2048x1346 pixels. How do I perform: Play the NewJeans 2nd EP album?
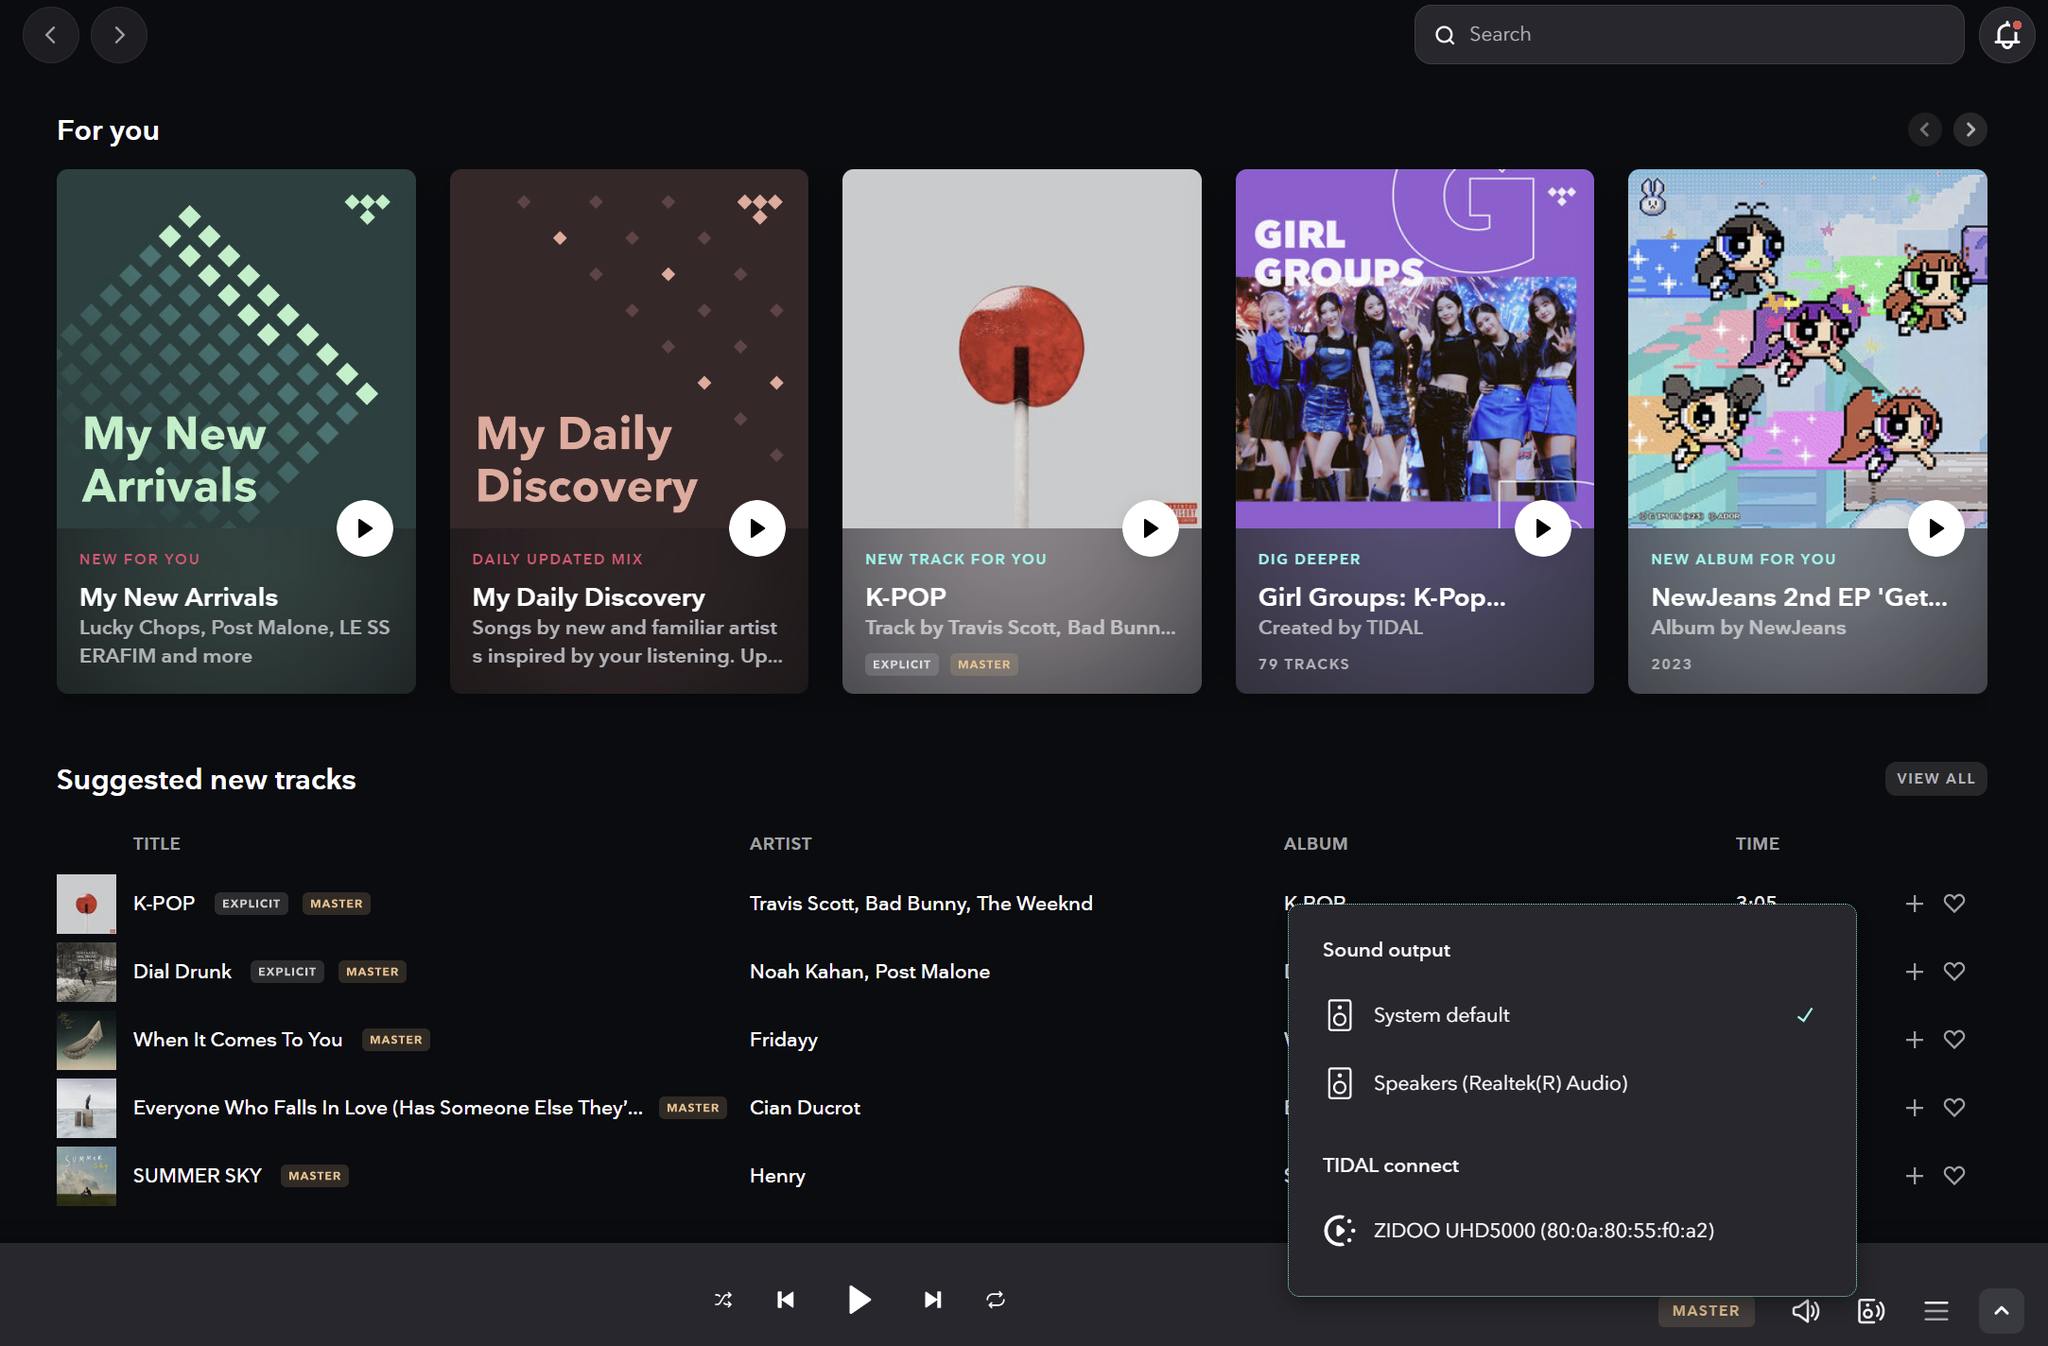pos(1935,528)
